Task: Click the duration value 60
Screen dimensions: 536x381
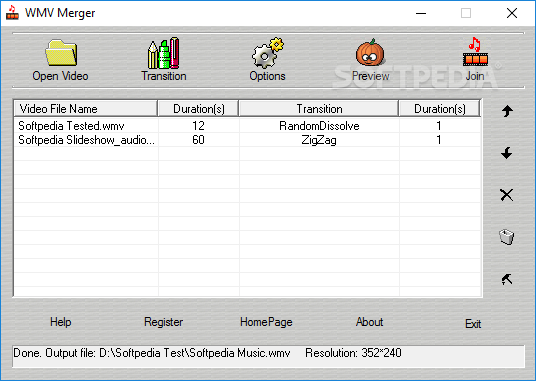Action: point(198,140)
